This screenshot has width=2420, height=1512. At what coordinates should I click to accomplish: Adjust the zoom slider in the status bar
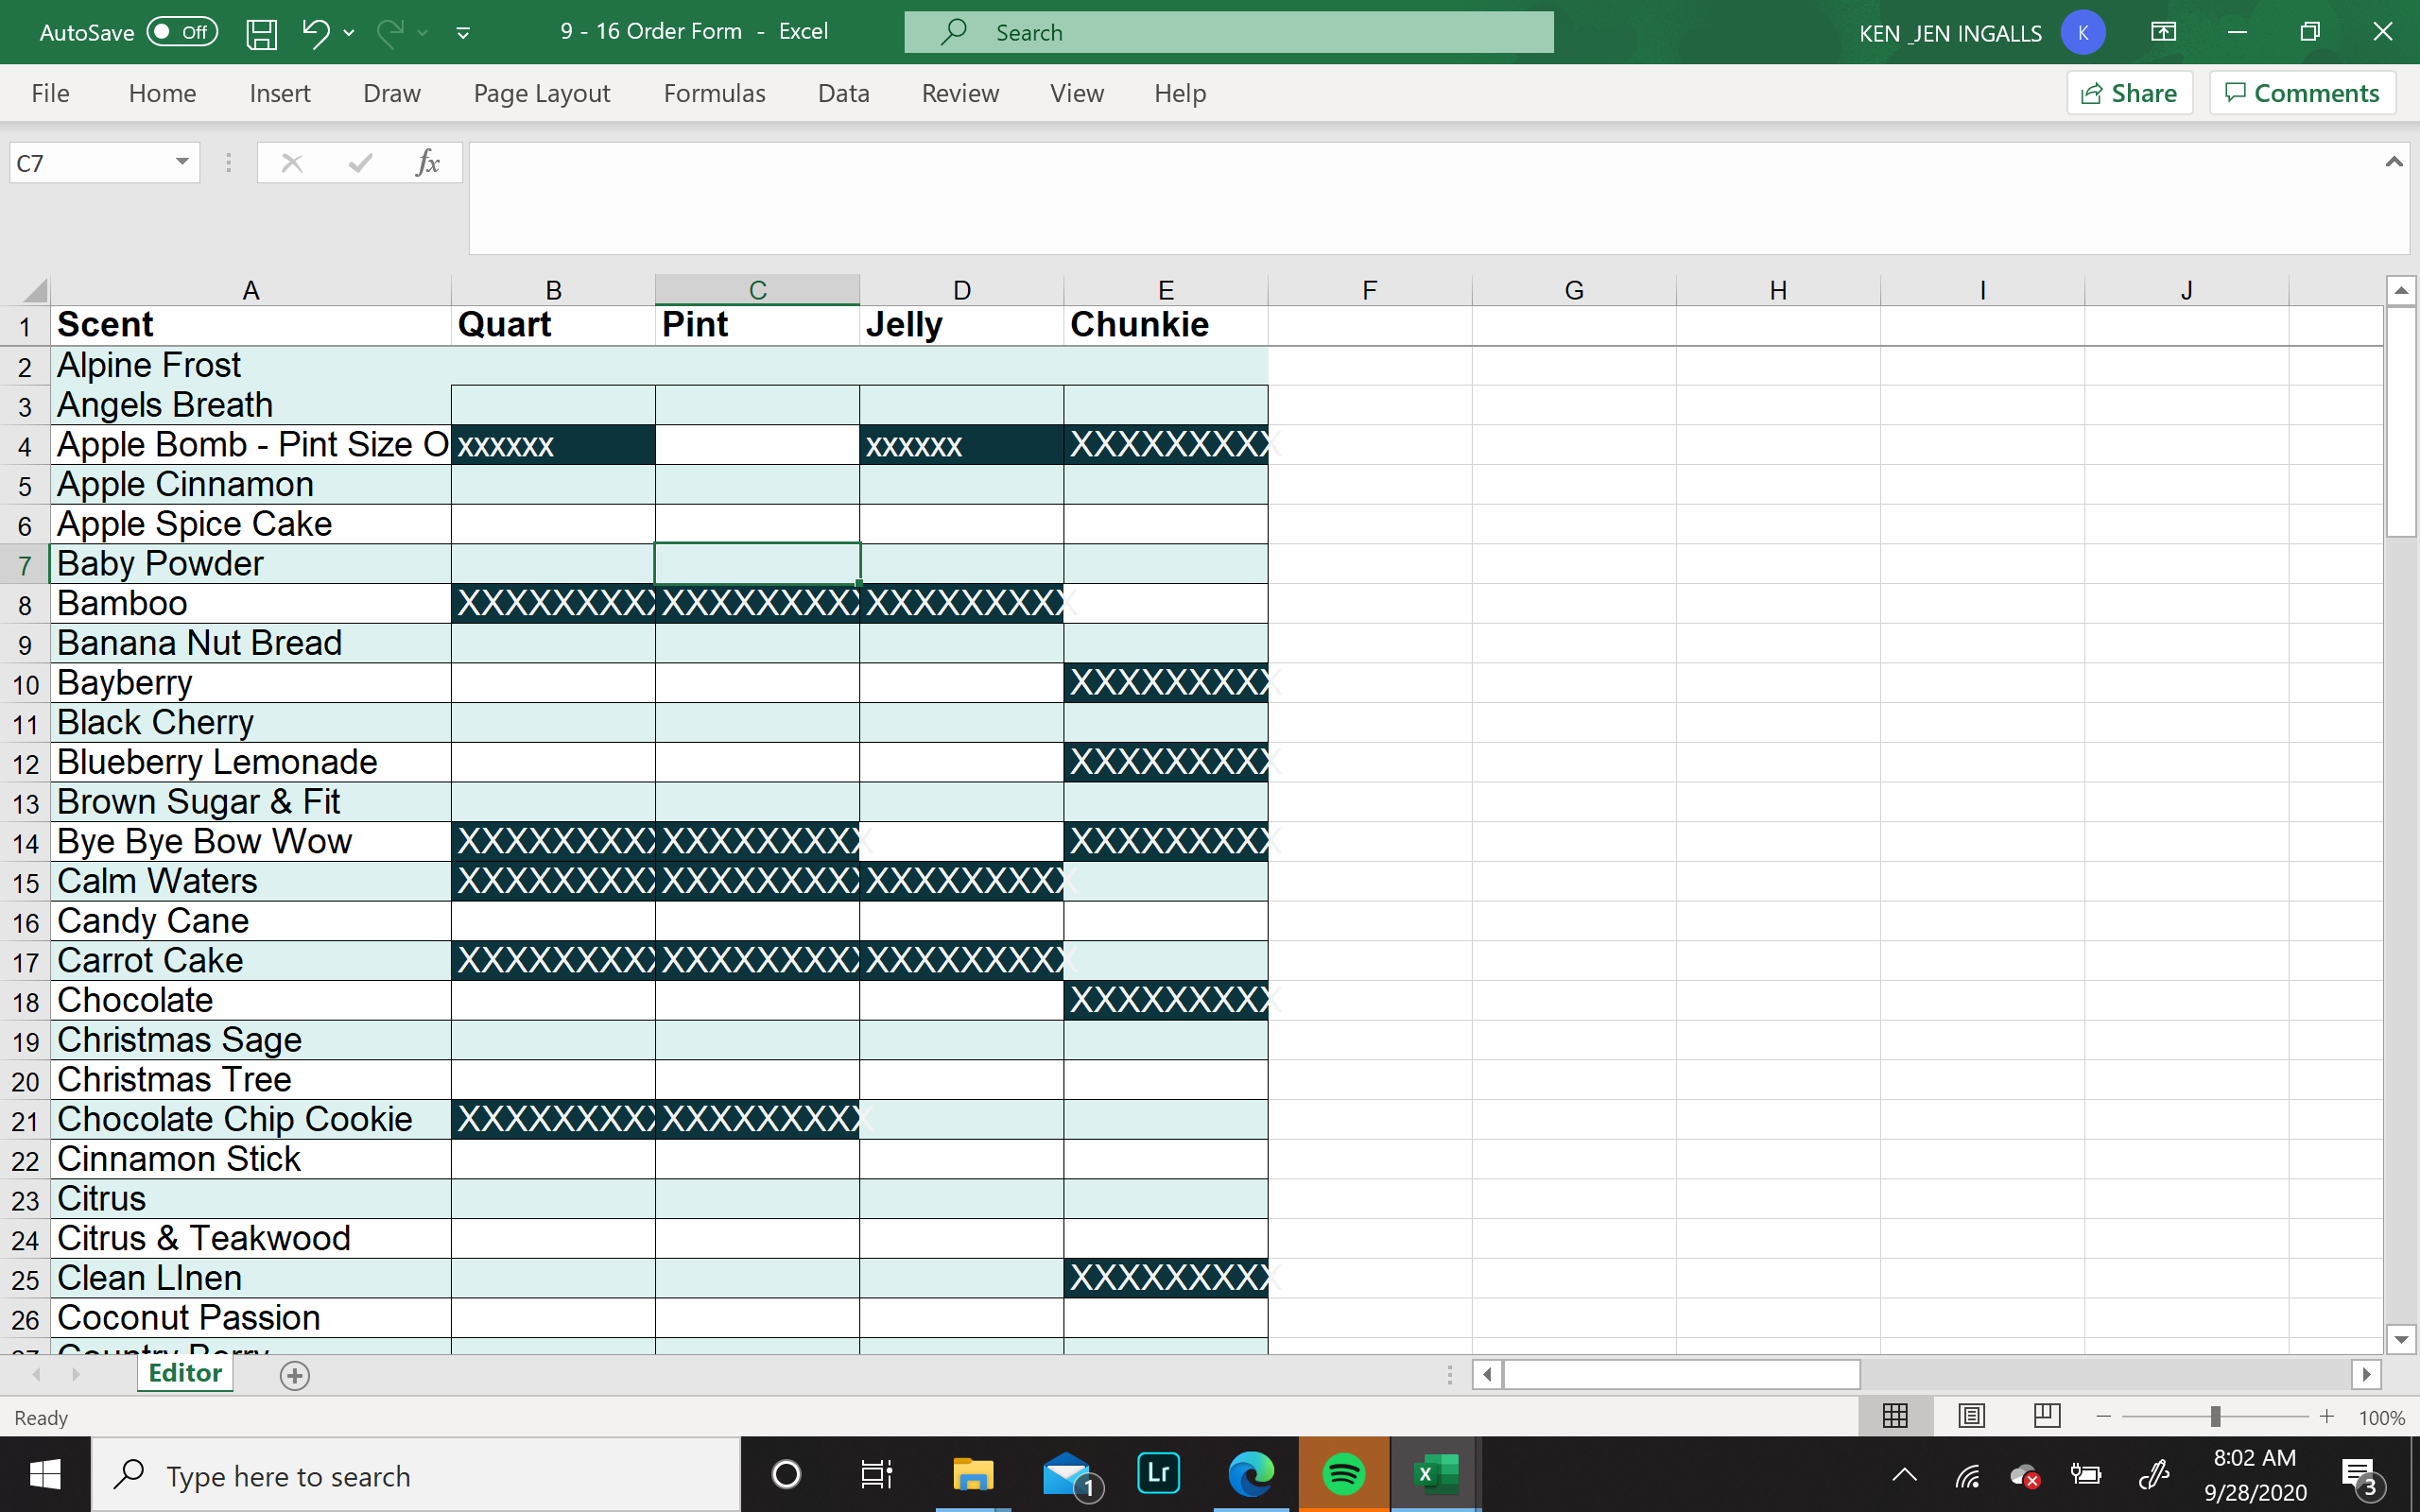coord(2216,1416)
